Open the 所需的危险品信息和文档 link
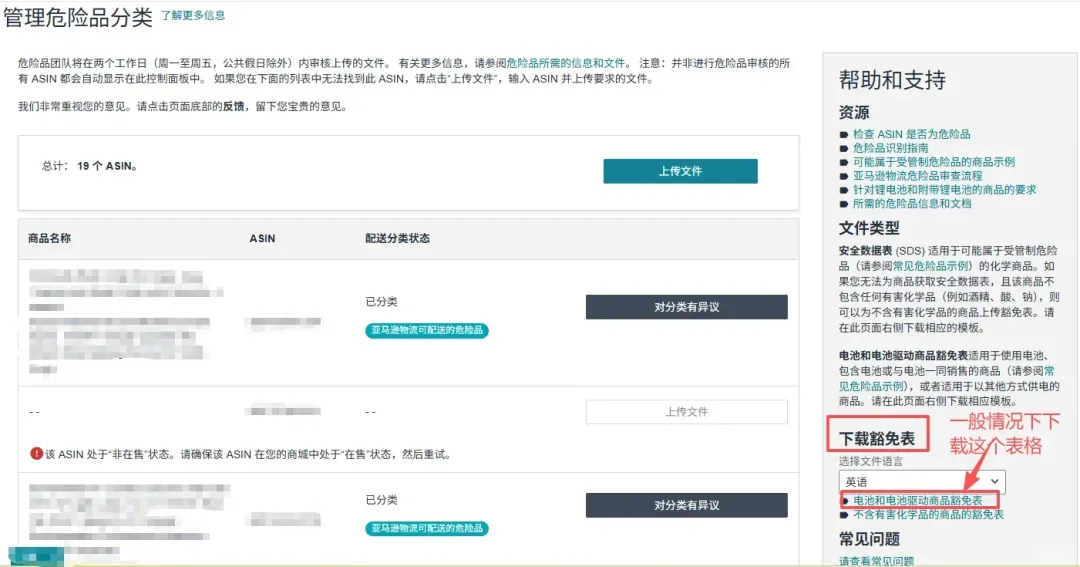The image size is (1080, 567). pos(912,203)
